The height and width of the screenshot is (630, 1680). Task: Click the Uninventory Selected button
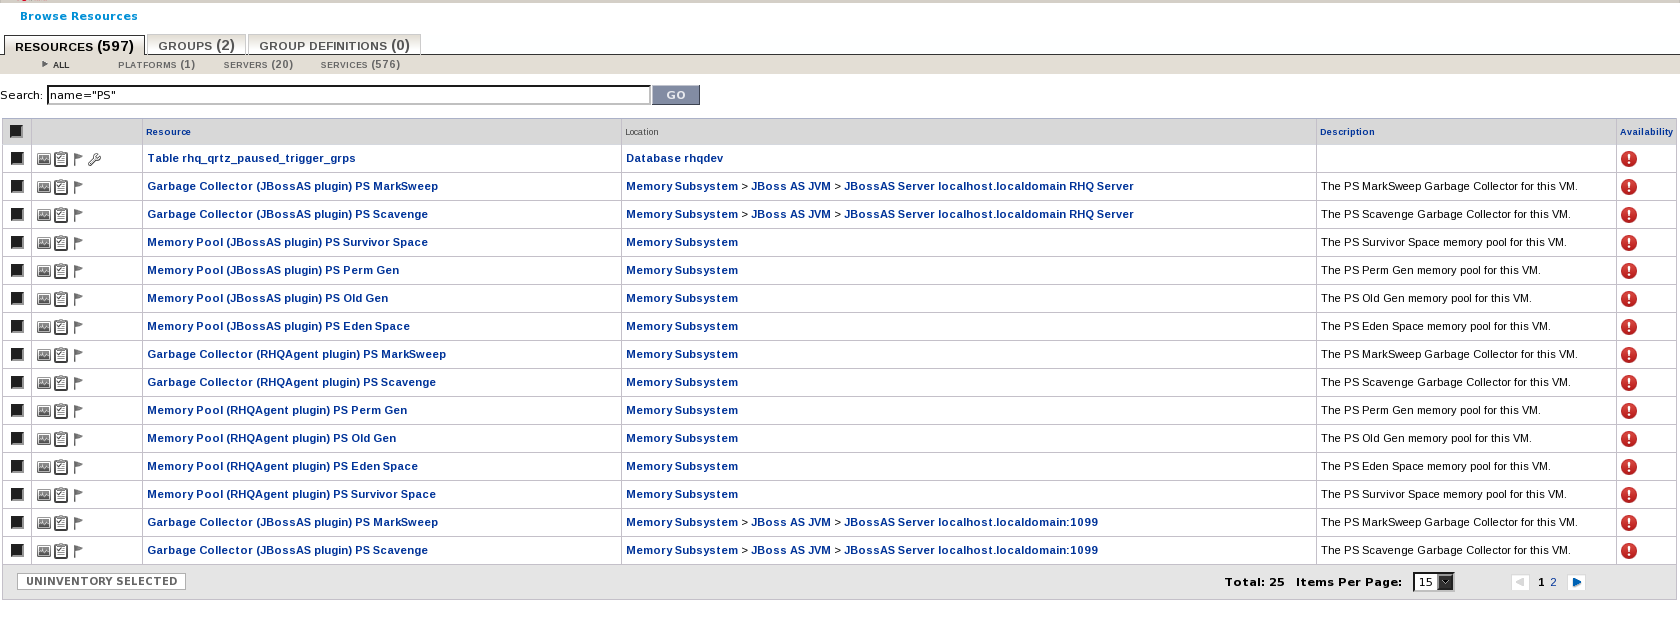coord(101,581)
